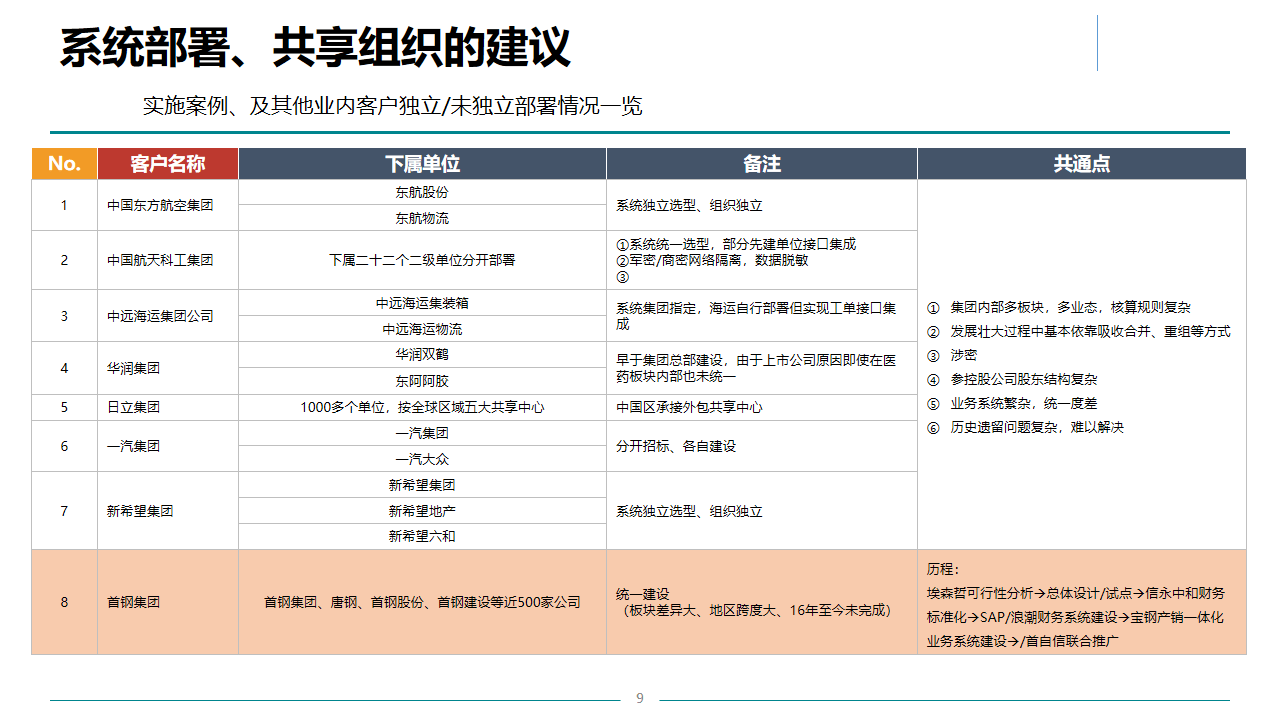Select cell 一汽大众
The width and height of the screenshot is (1280, 720).
pyautogui.click(x=422, y=459)
